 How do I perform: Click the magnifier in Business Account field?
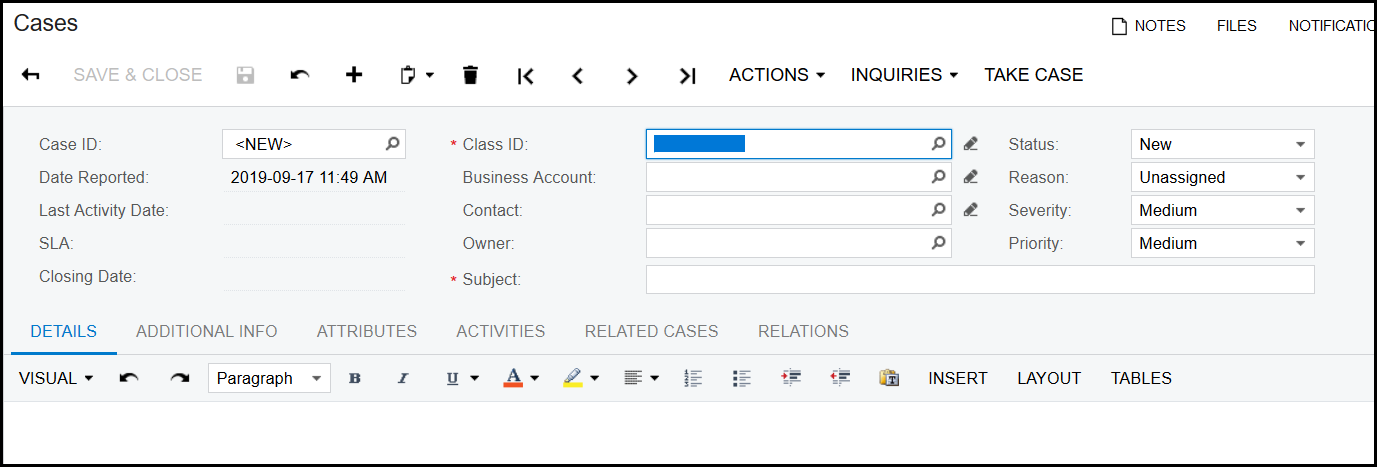click(938, 177)
